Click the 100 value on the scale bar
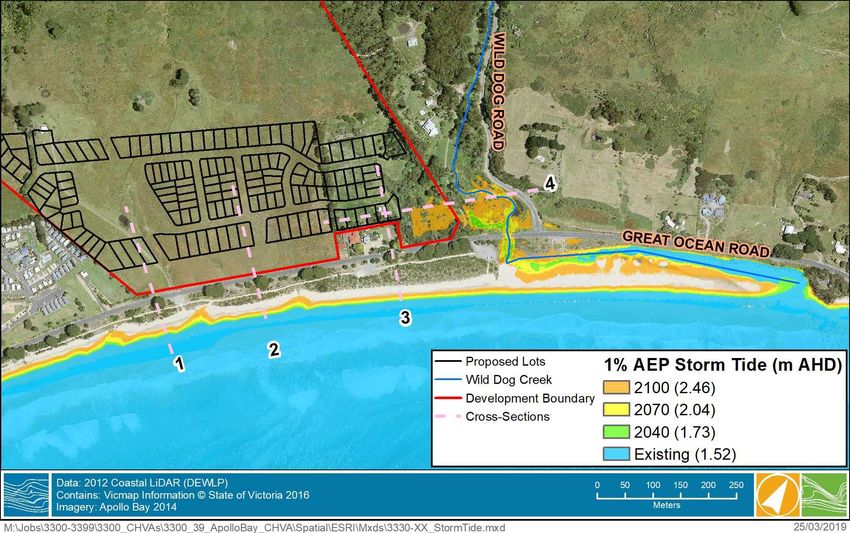This screenshot has height=533, width=850. (653, 485)
